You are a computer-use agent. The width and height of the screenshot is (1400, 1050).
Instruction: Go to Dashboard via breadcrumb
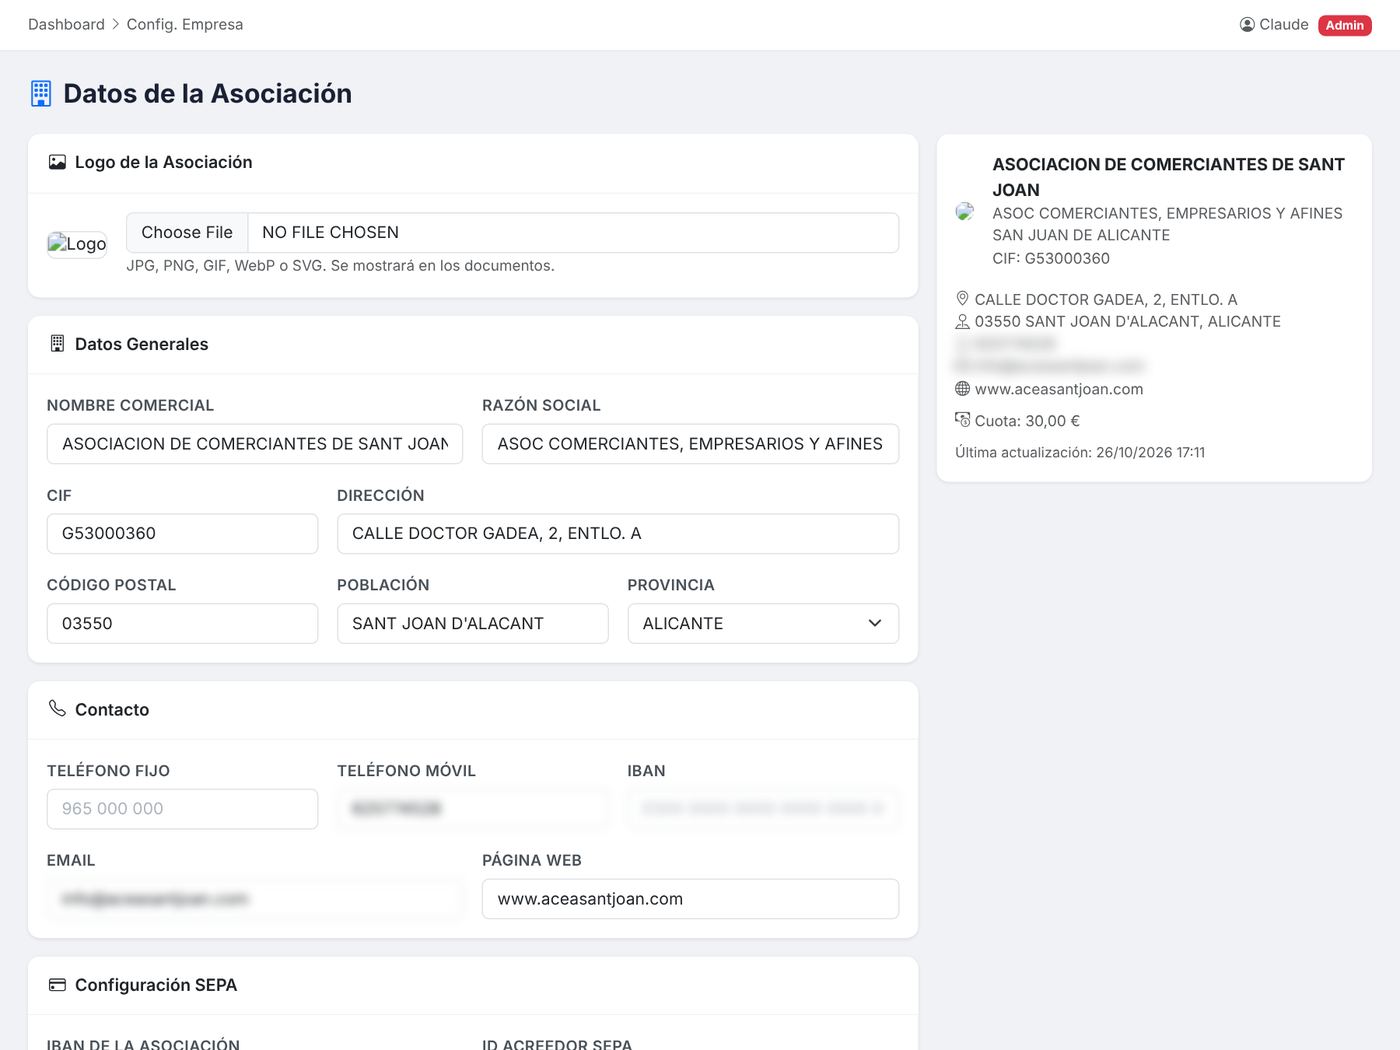66,24
